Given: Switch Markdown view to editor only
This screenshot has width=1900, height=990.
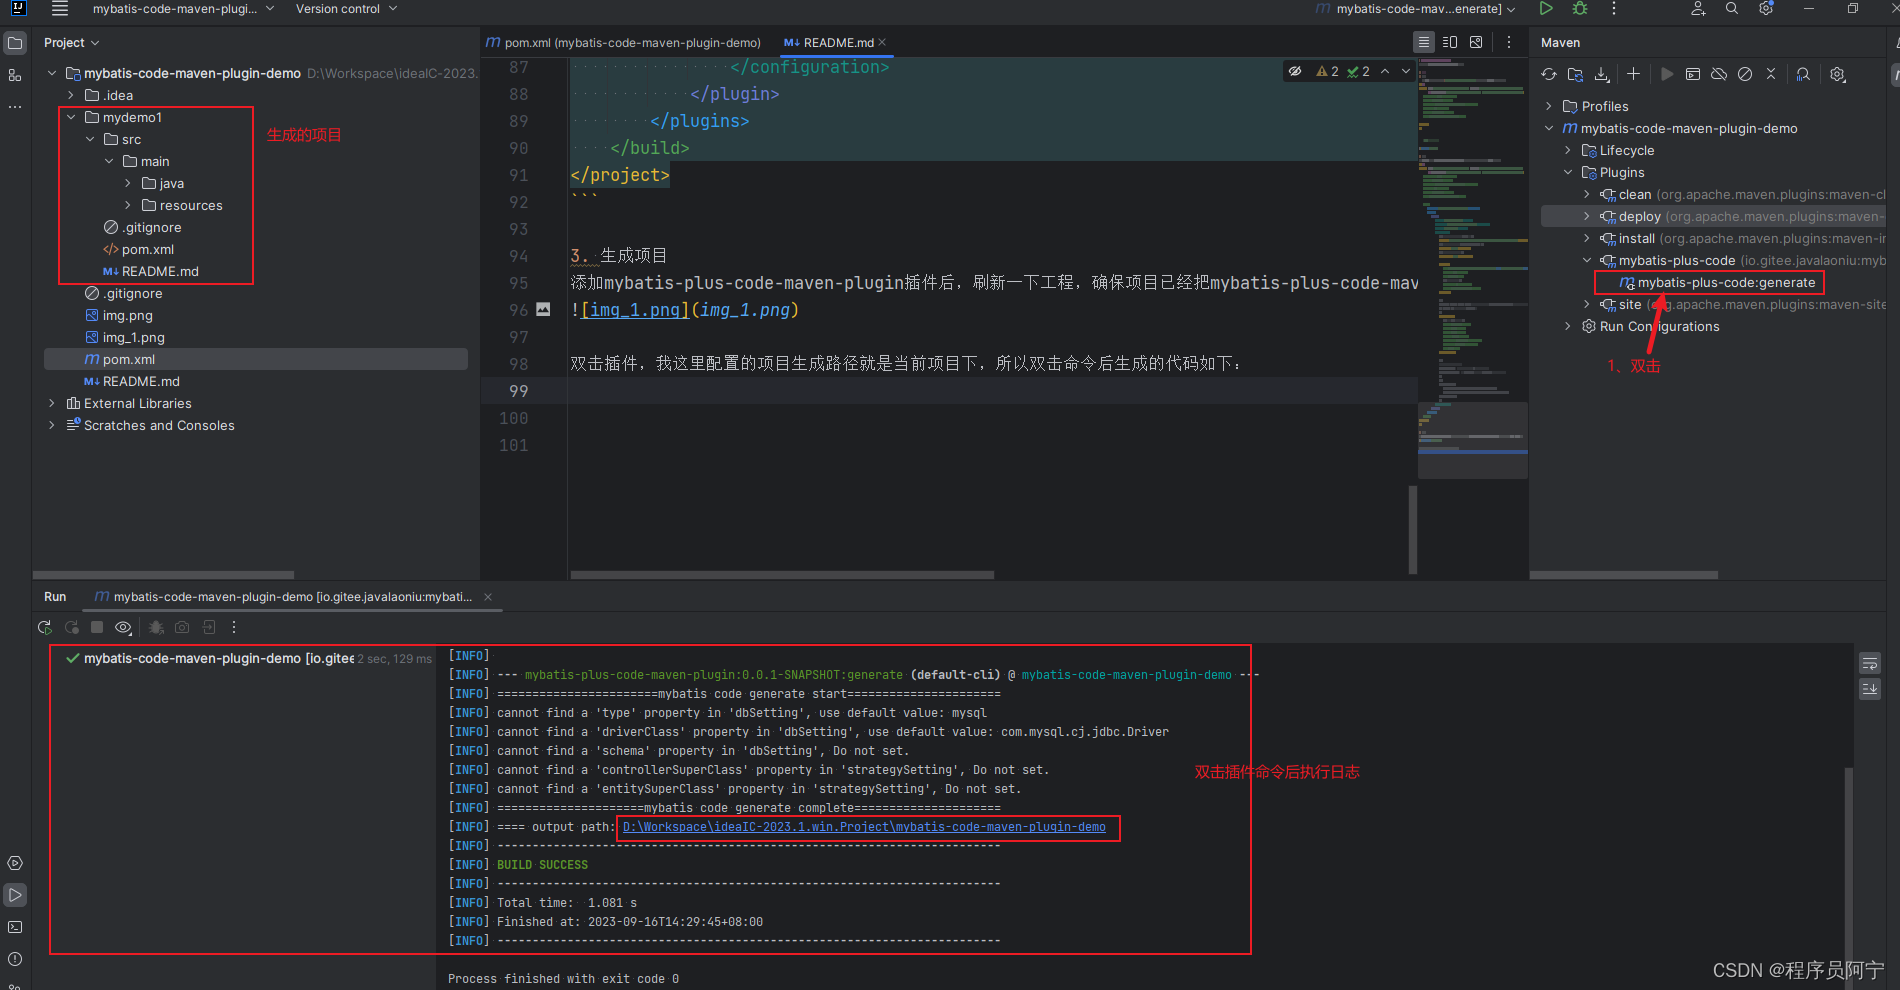Looking at the screenshot, I should (x=1424, y=42).
